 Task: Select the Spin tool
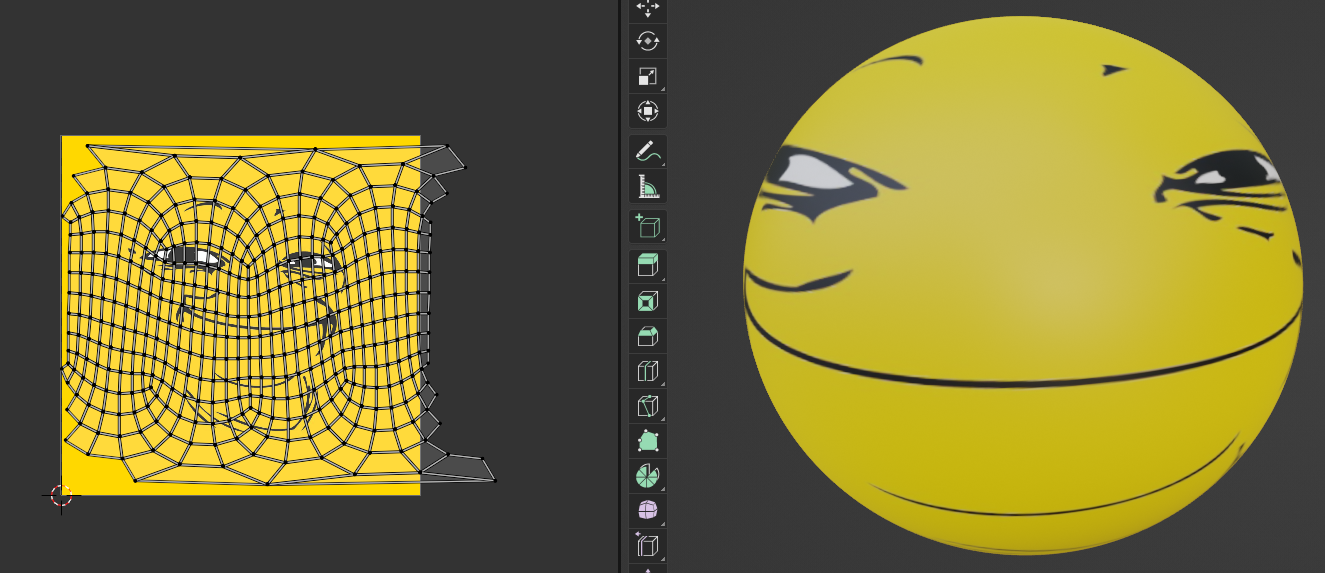[x=647, y=475]
